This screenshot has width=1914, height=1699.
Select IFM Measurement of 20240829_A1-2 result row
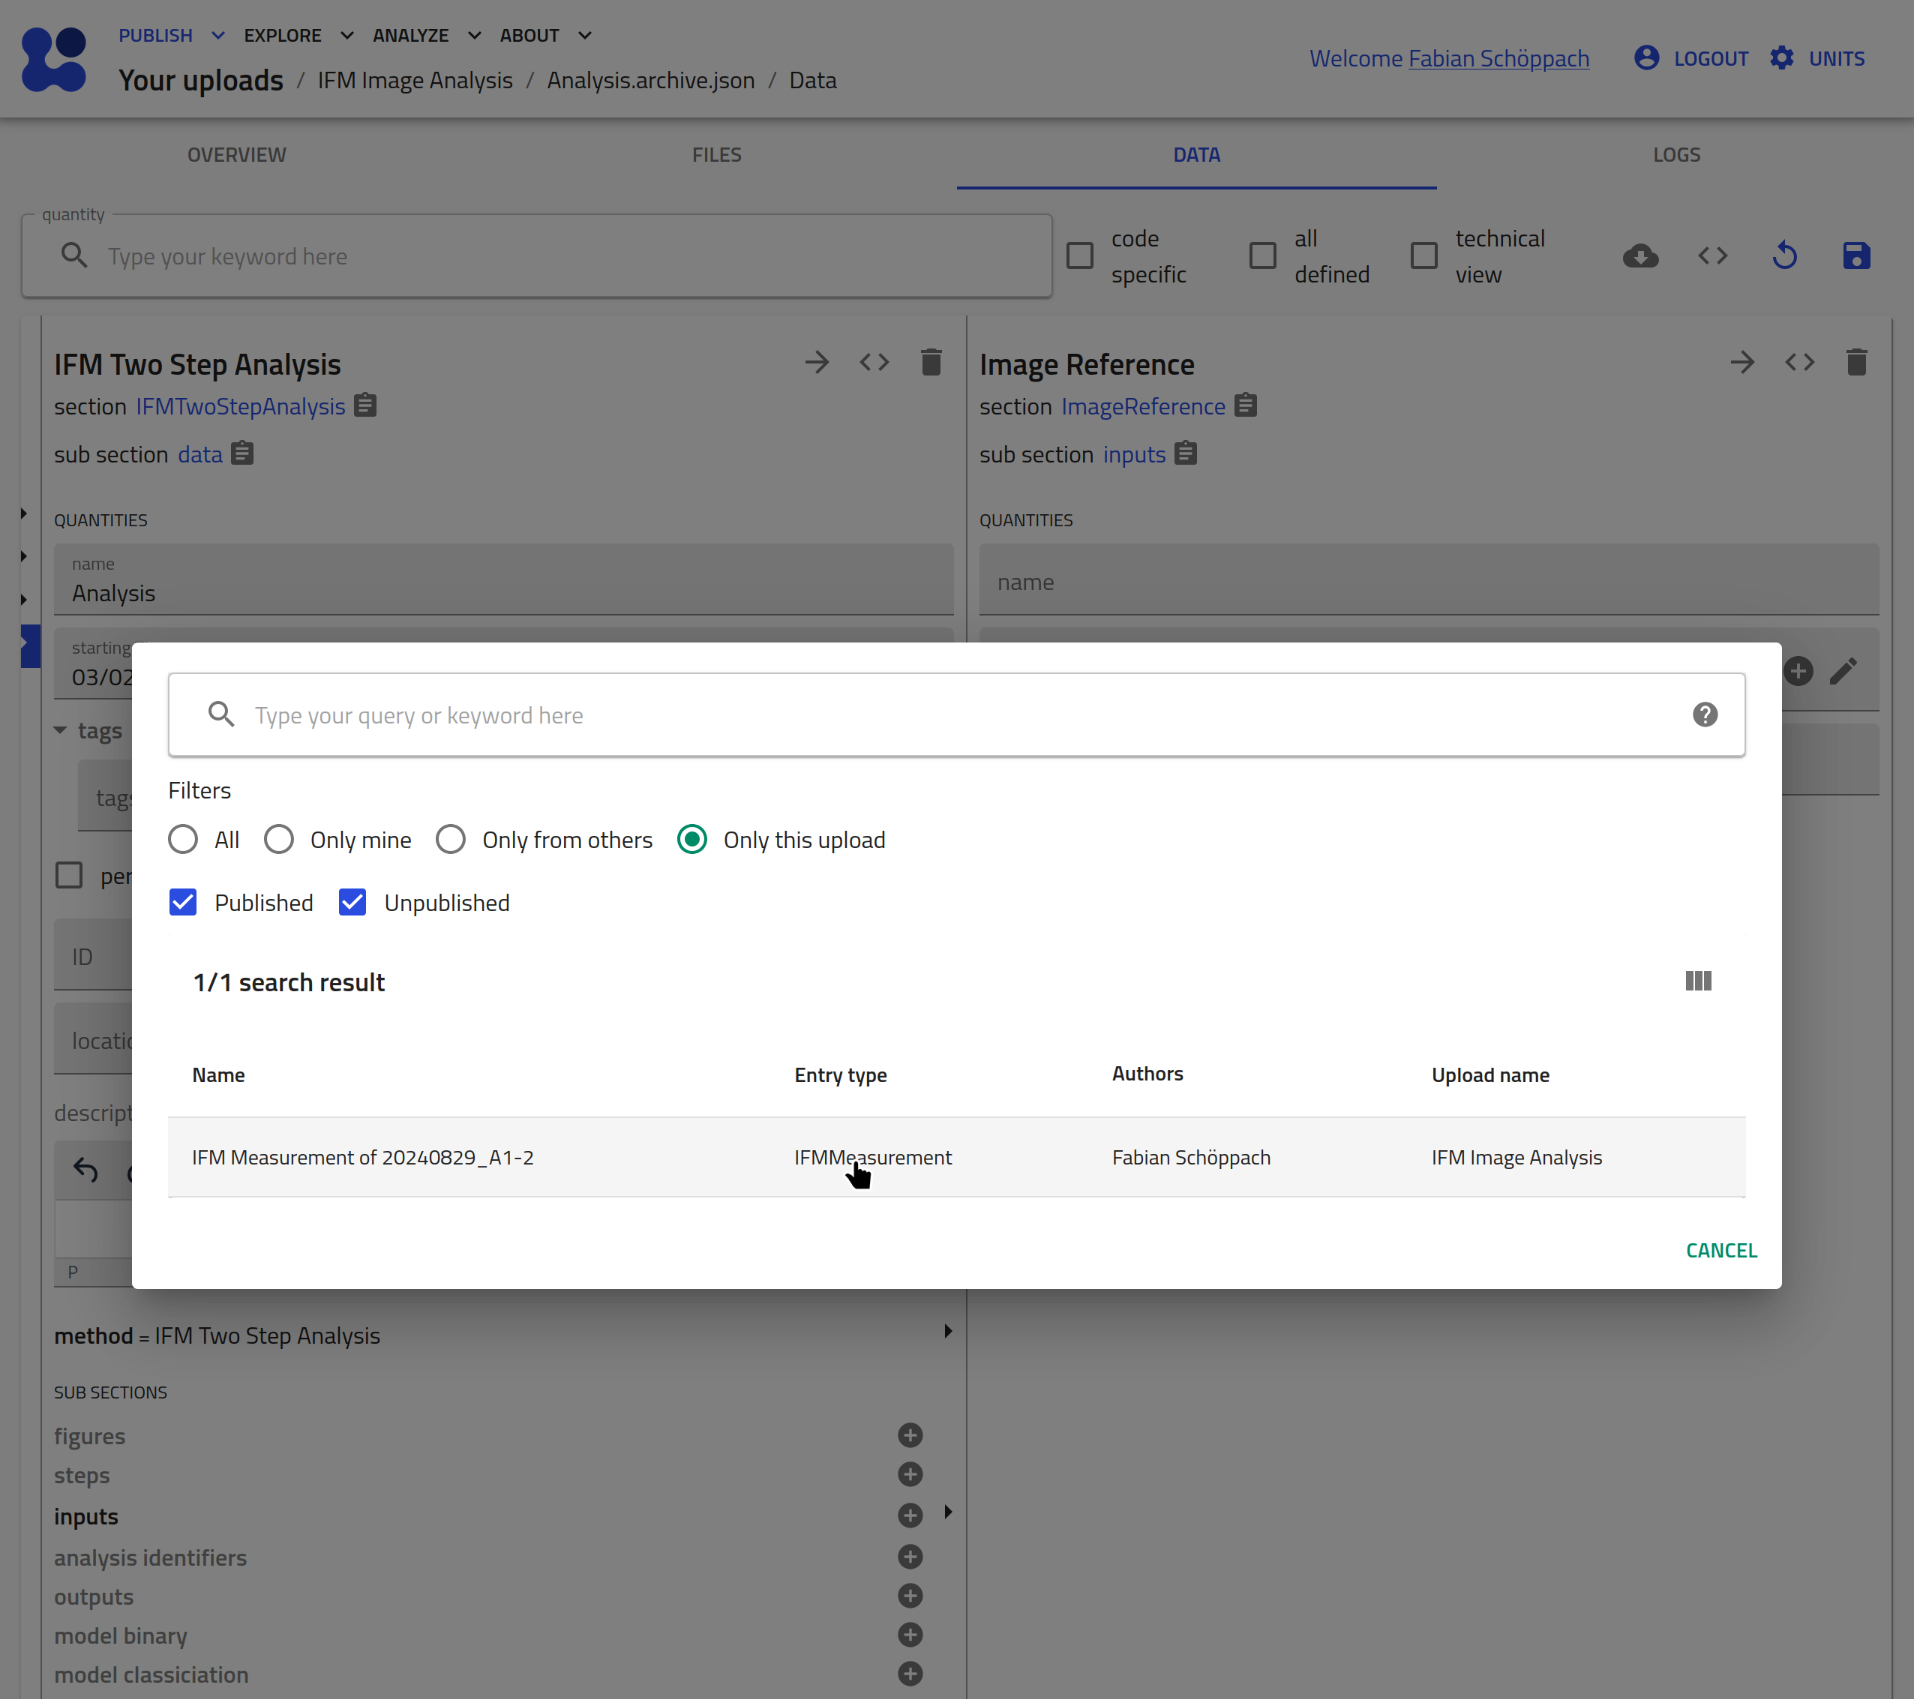click(x=362, y=1157)
